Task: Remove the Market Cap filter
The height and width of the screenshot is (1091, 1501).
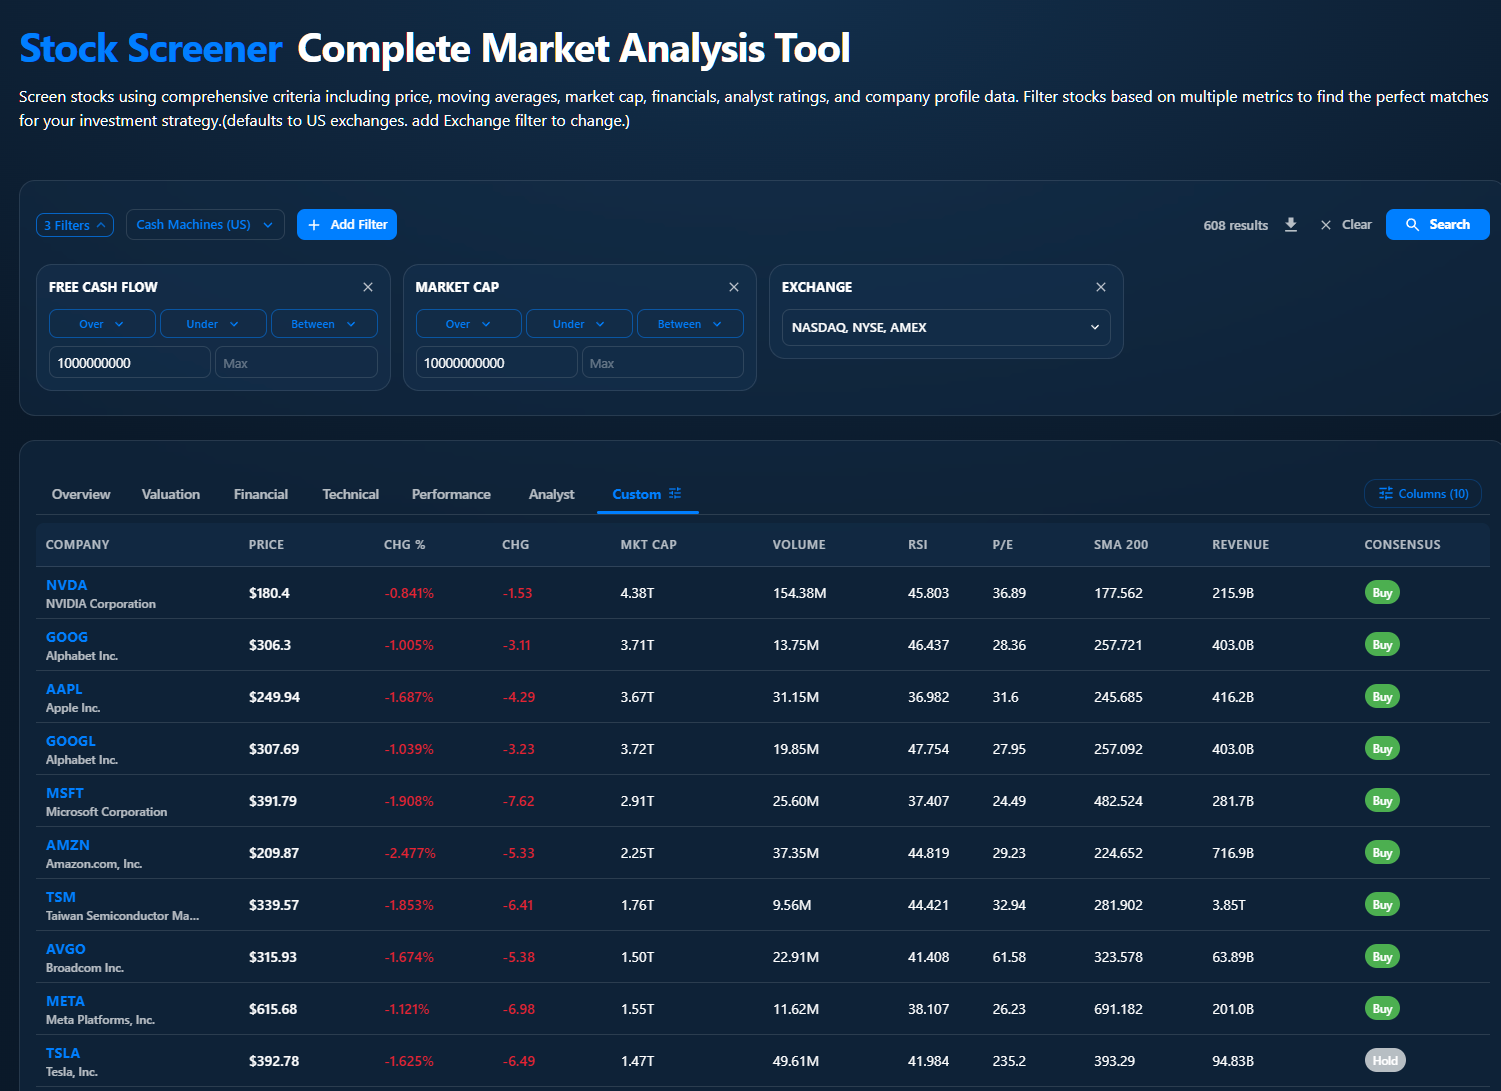Action: 734,287
